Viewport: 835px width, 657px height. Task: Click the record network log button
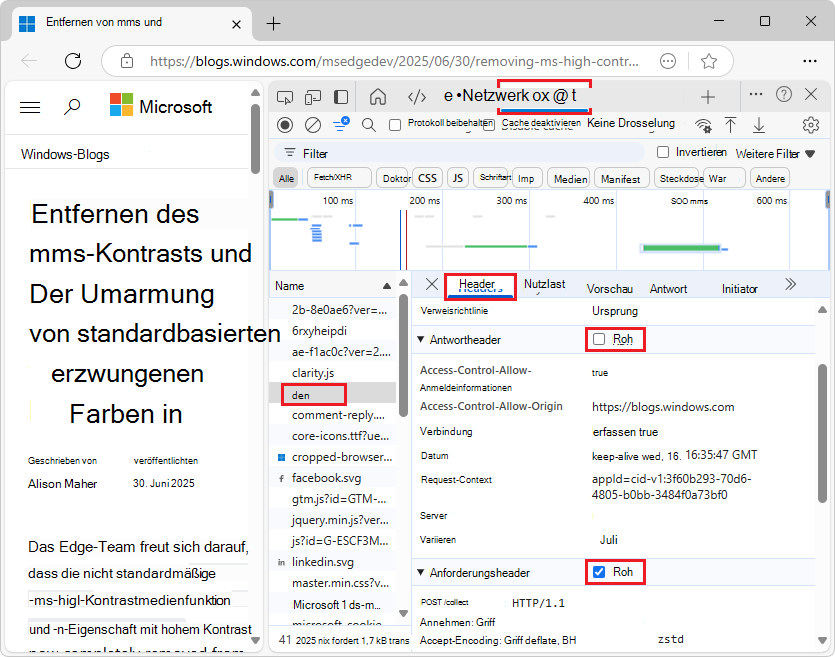tap(285, 125)
